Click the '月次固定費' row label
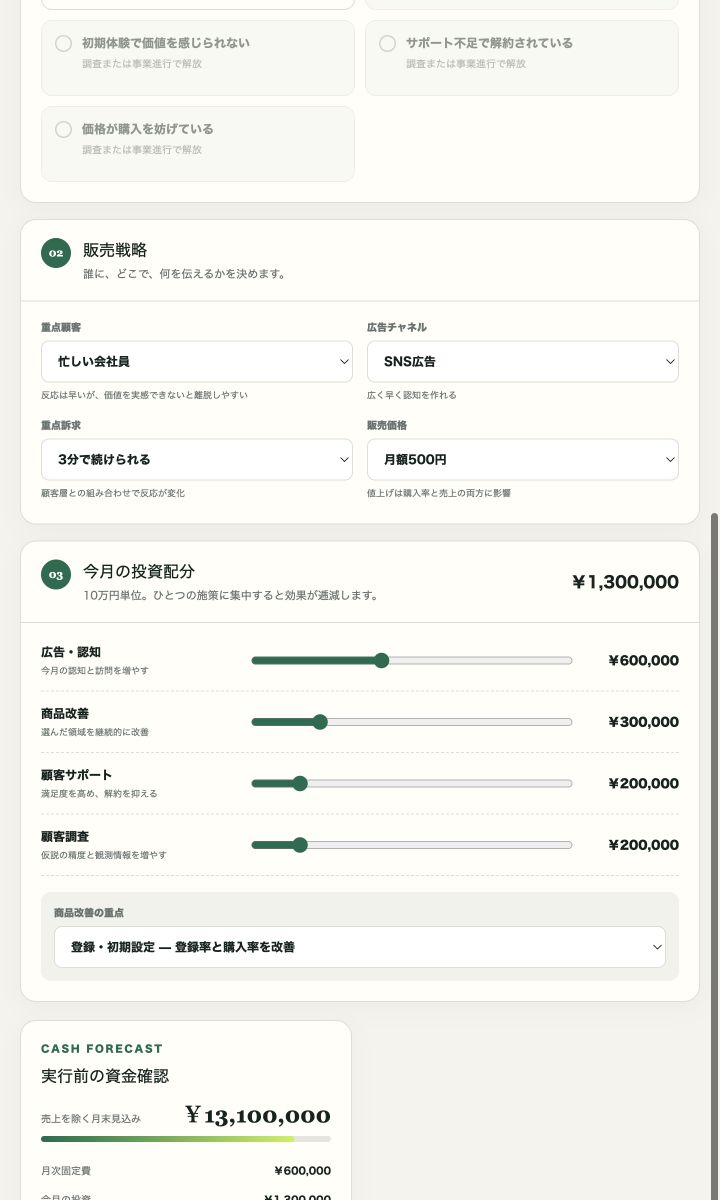 tap(66, 1171)
